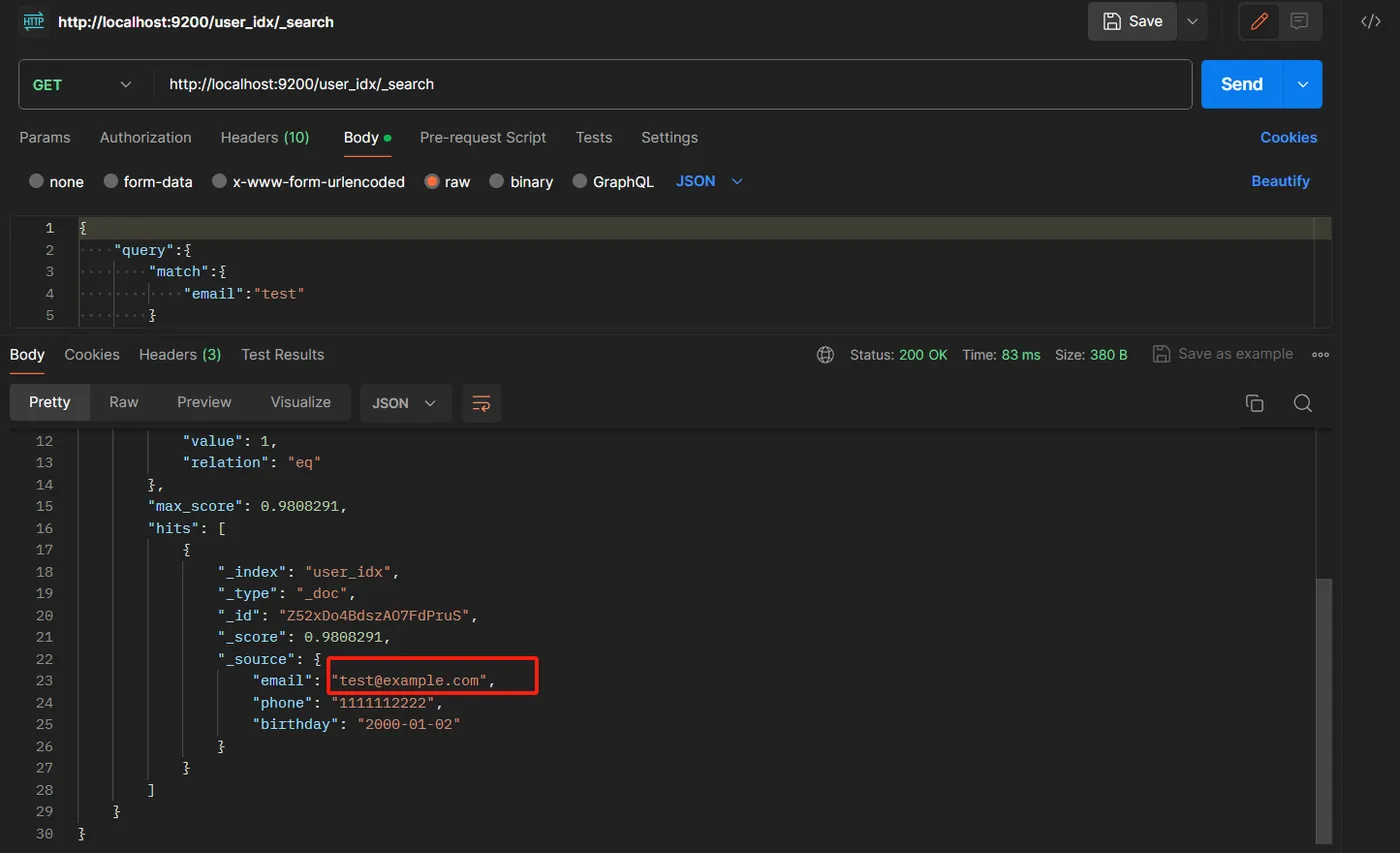Select the binary radio button

point(495,181)
